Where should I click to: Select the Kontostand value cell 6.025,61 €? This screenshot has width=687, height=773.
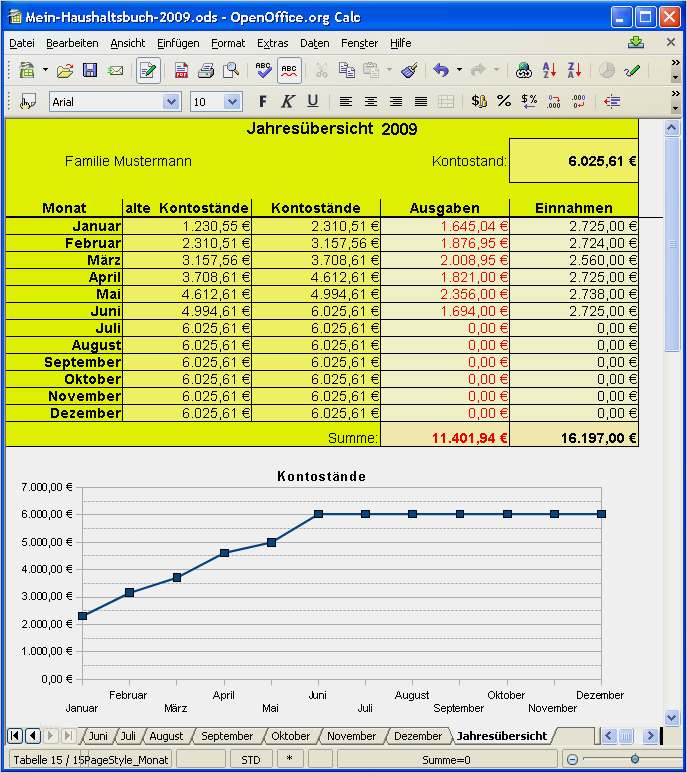point(574,161)
